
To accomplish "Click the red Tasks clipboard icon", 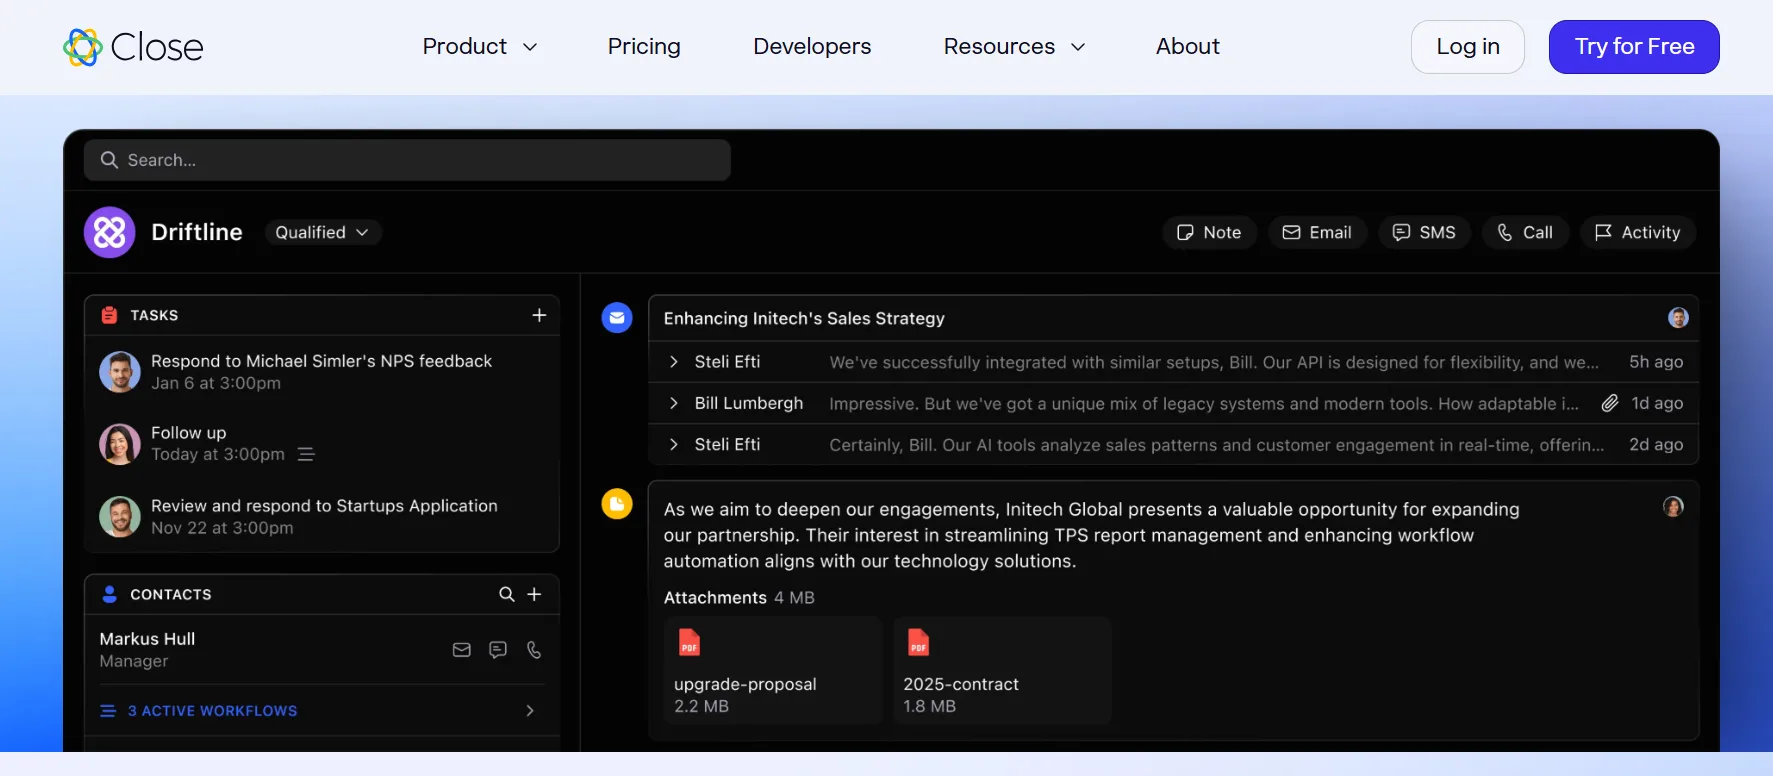I will 110,315.
